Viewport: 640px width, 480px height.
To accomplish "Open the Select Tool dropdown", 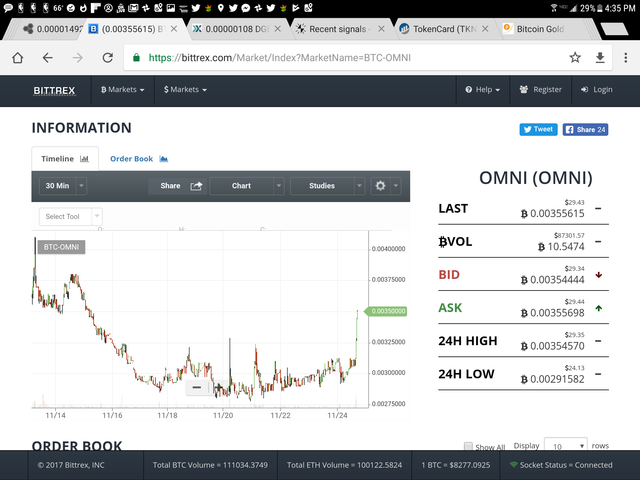I will click(71, 216).
